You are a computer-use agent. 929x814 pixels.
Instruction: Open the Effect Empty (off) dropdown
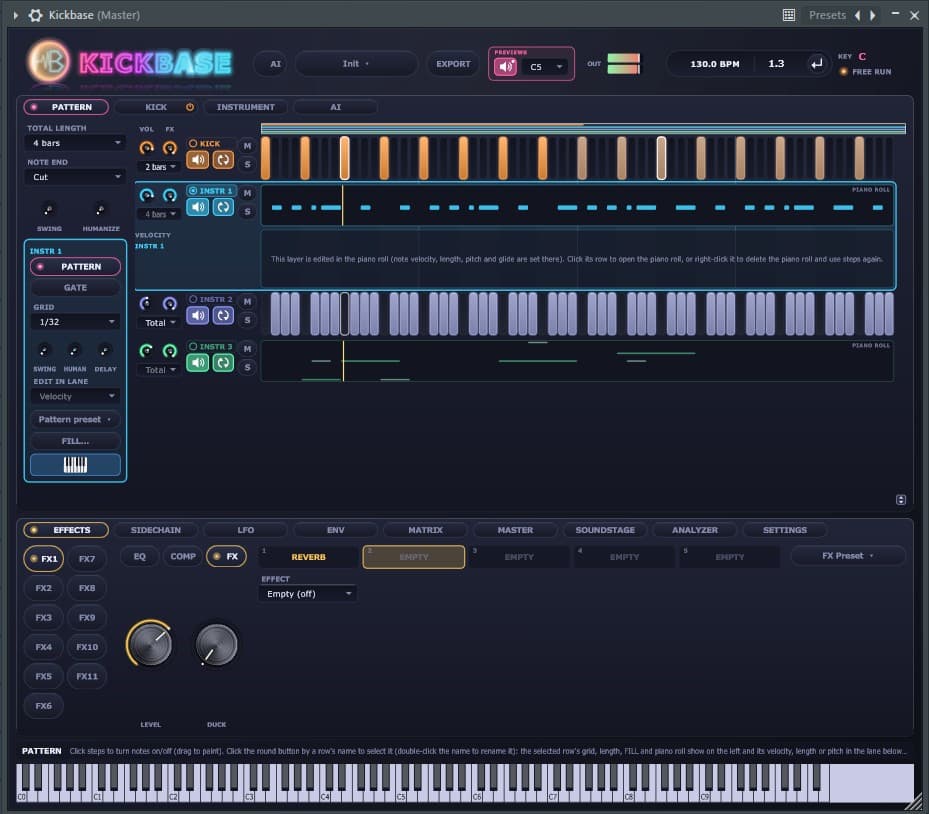point(308,594)
